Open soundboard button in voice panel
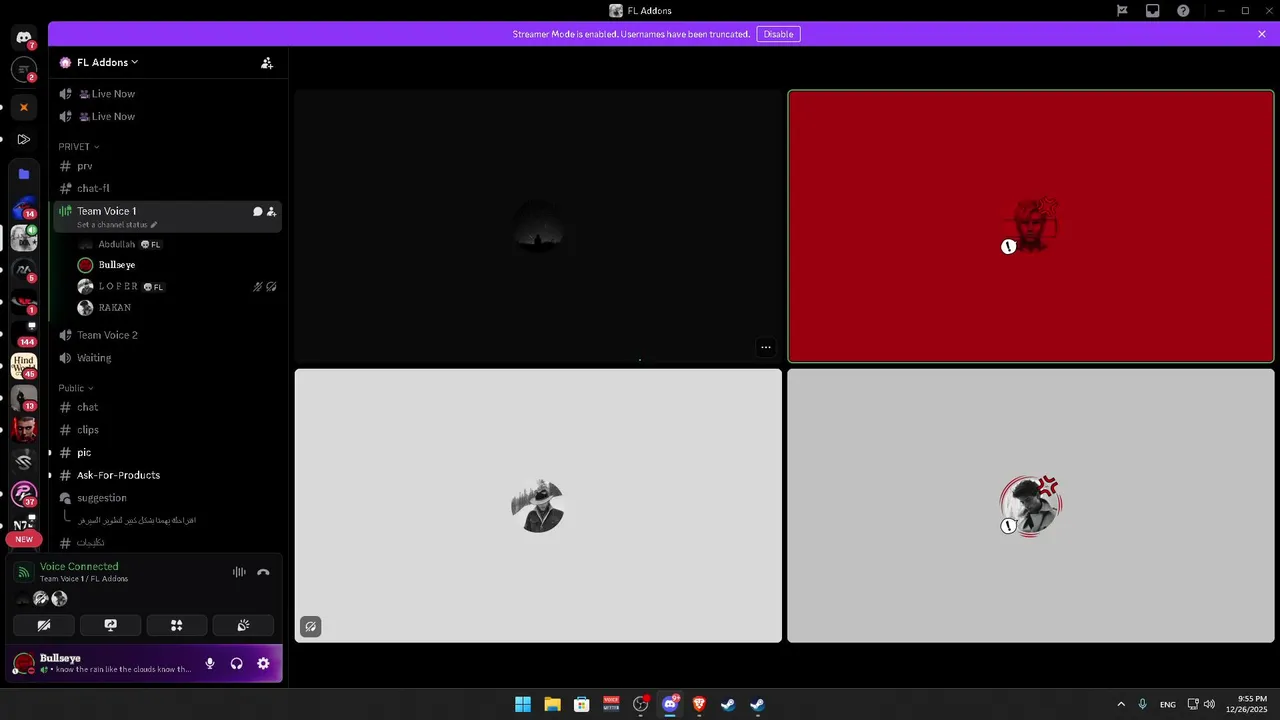The width and height of the screenshot is (1280, 720). [243, 625]
